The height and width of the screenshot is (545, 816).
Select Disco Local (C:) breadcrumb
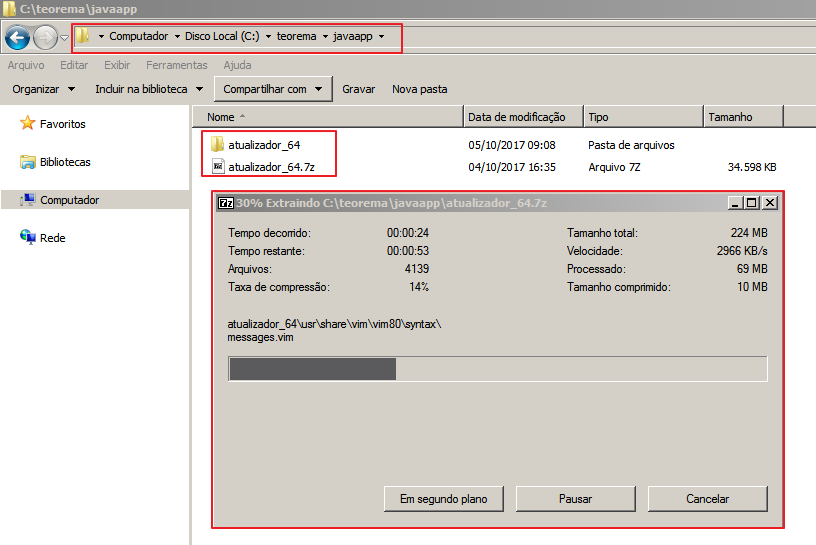pyautogui.click(x=222, y=36)
